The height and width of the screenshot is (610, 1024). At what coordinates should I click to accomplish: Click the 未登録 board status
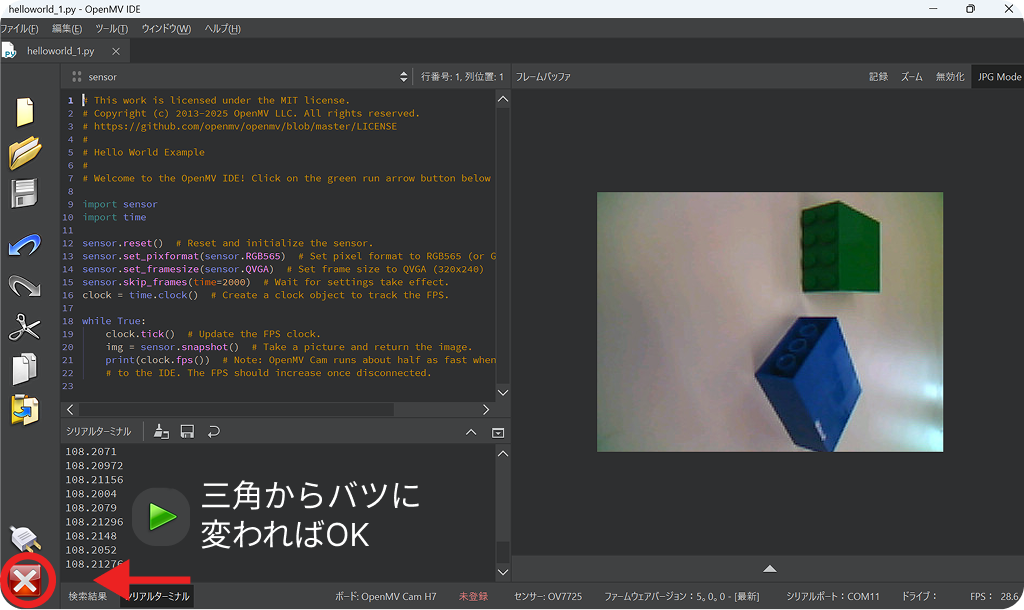(473, 596)
